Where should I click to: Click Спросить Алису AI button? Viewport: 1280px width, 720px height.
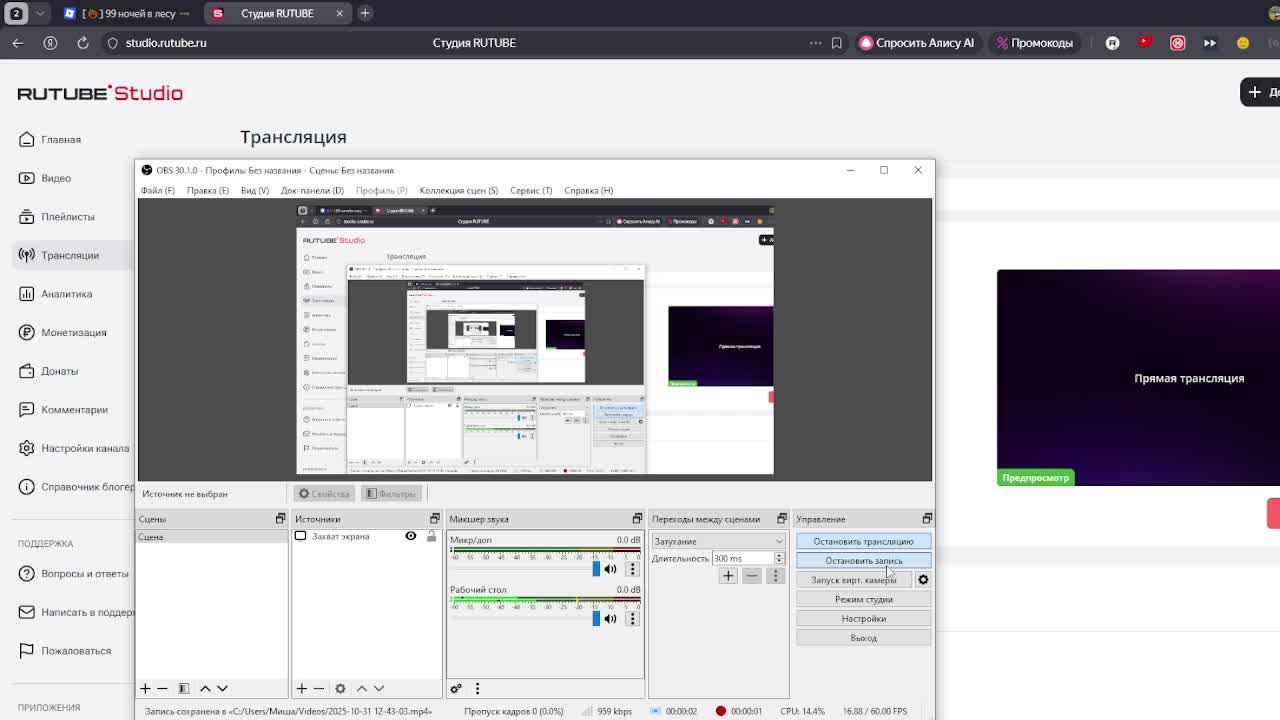[x=917, y=43]
